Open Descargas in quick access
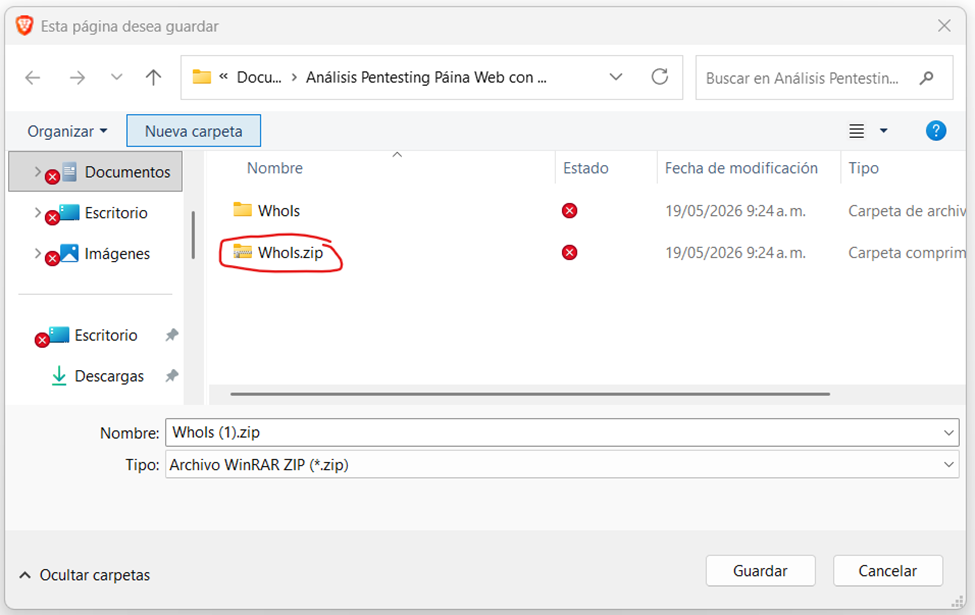 109,376
